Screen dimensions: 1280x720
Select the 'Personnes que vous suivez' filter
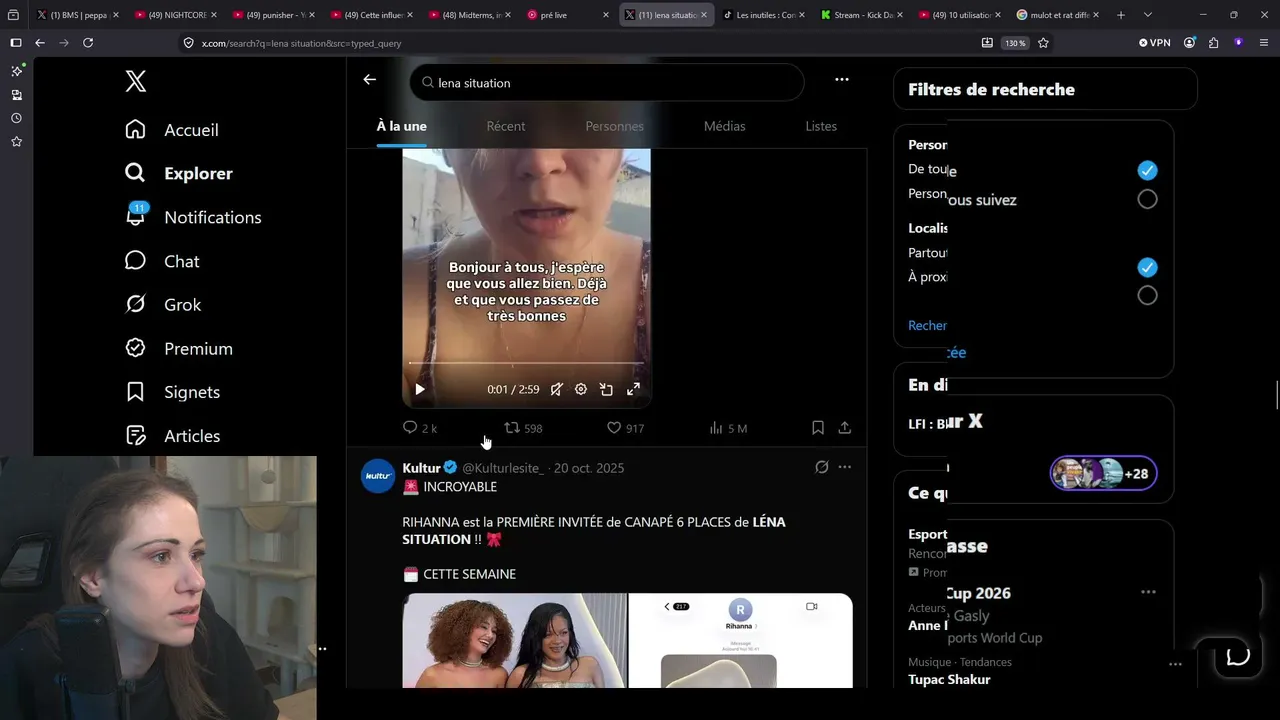tap(1147, 199)
